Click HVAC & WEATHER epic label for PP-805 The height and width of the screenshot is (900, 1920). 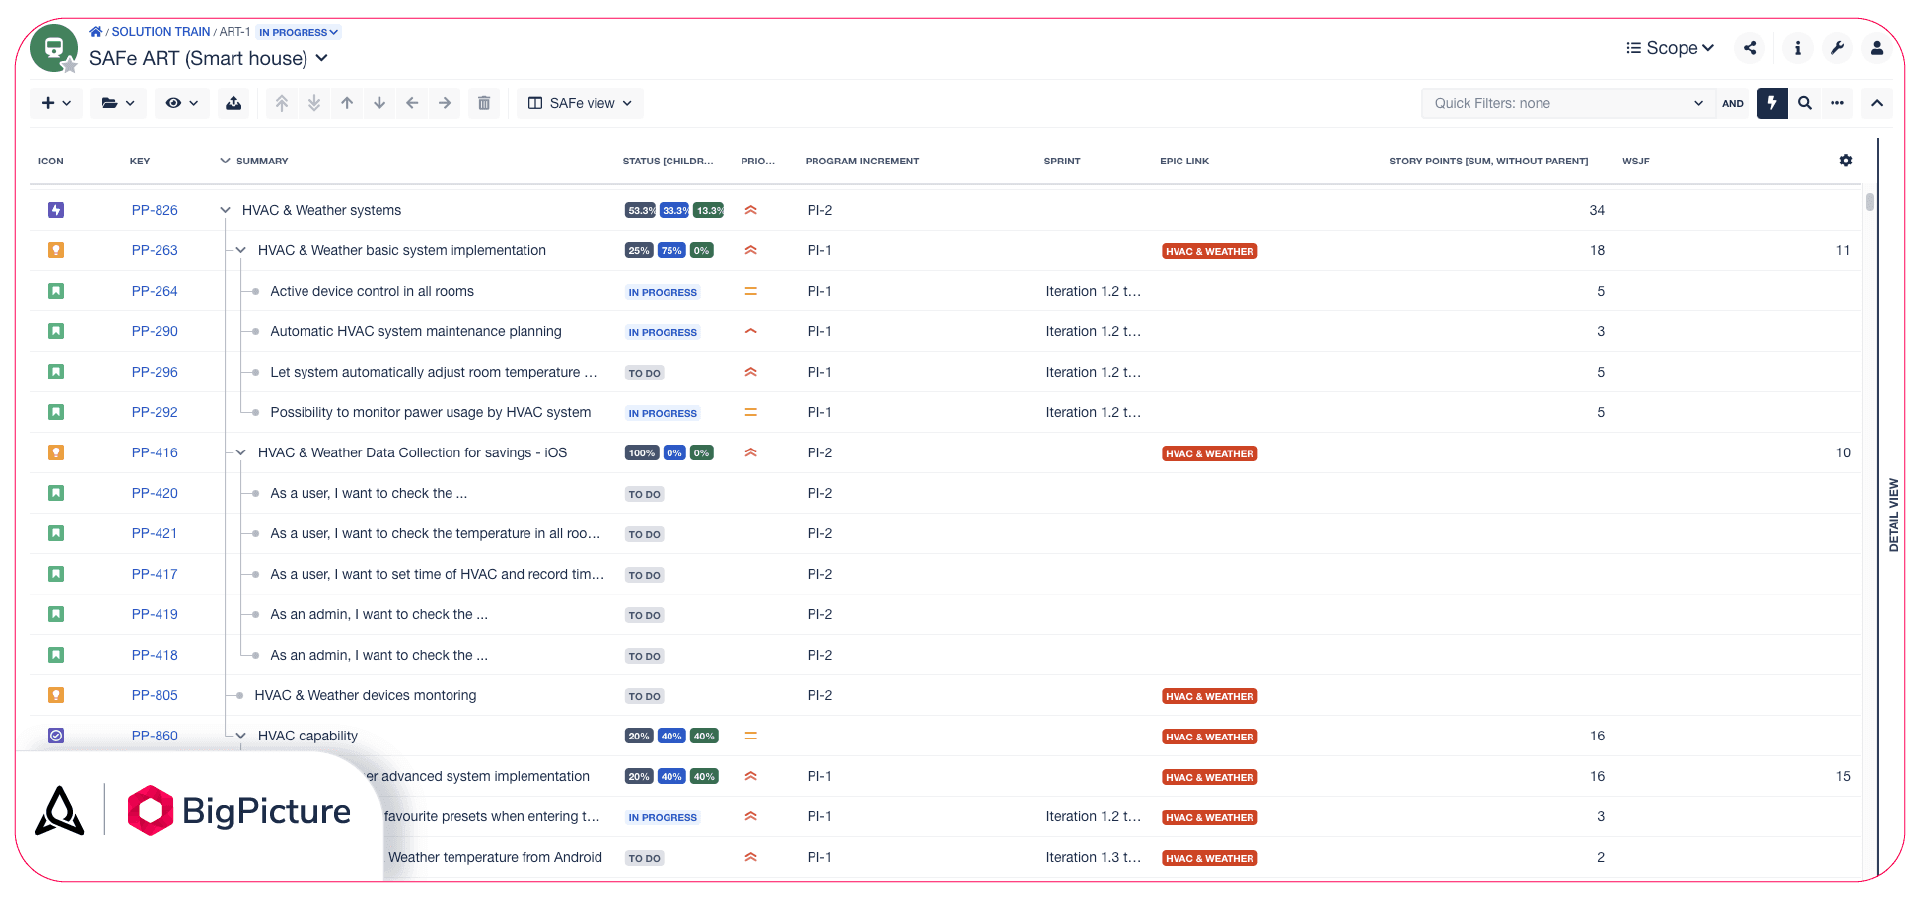coord(1209,696)
